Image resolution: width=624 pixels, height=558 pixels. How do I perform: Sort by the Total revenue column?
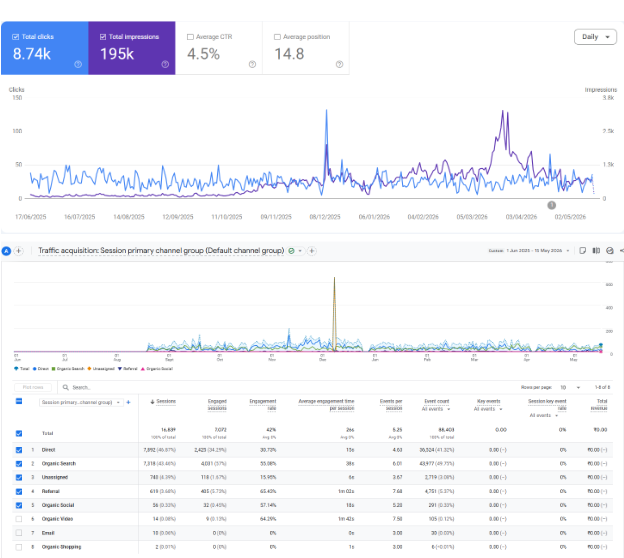(599, 404)
